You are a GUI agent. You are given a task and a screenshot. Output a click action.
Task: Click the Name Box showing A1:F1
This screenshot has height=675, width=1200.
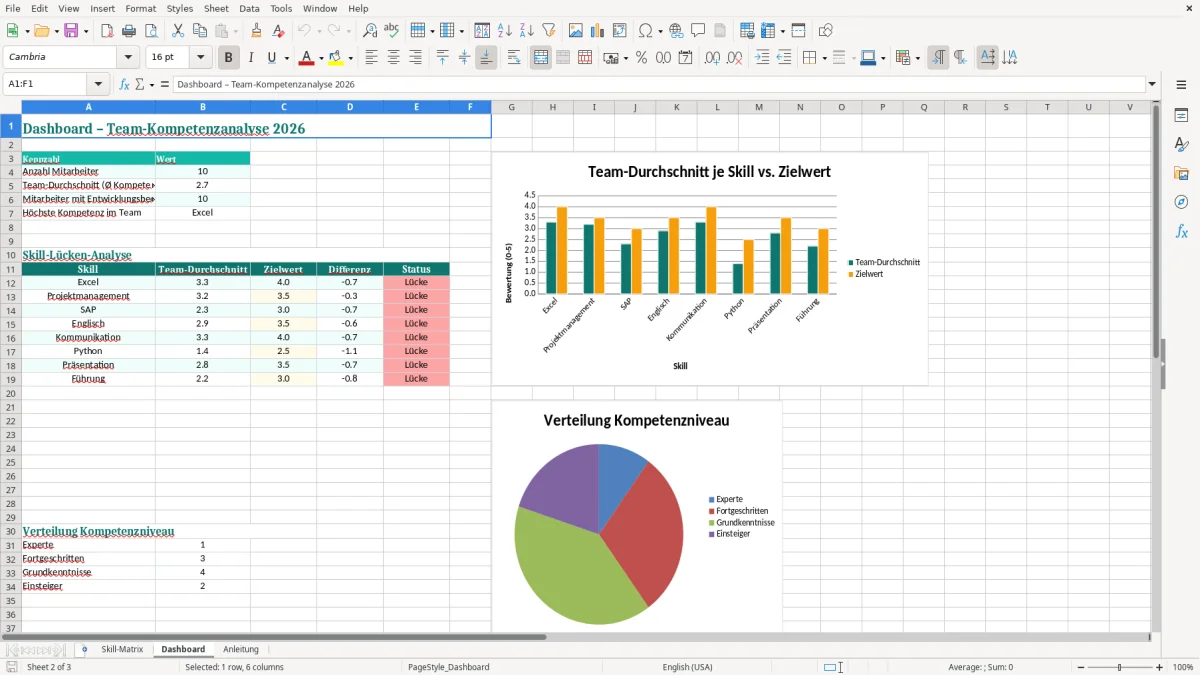[x=46, y=85]
